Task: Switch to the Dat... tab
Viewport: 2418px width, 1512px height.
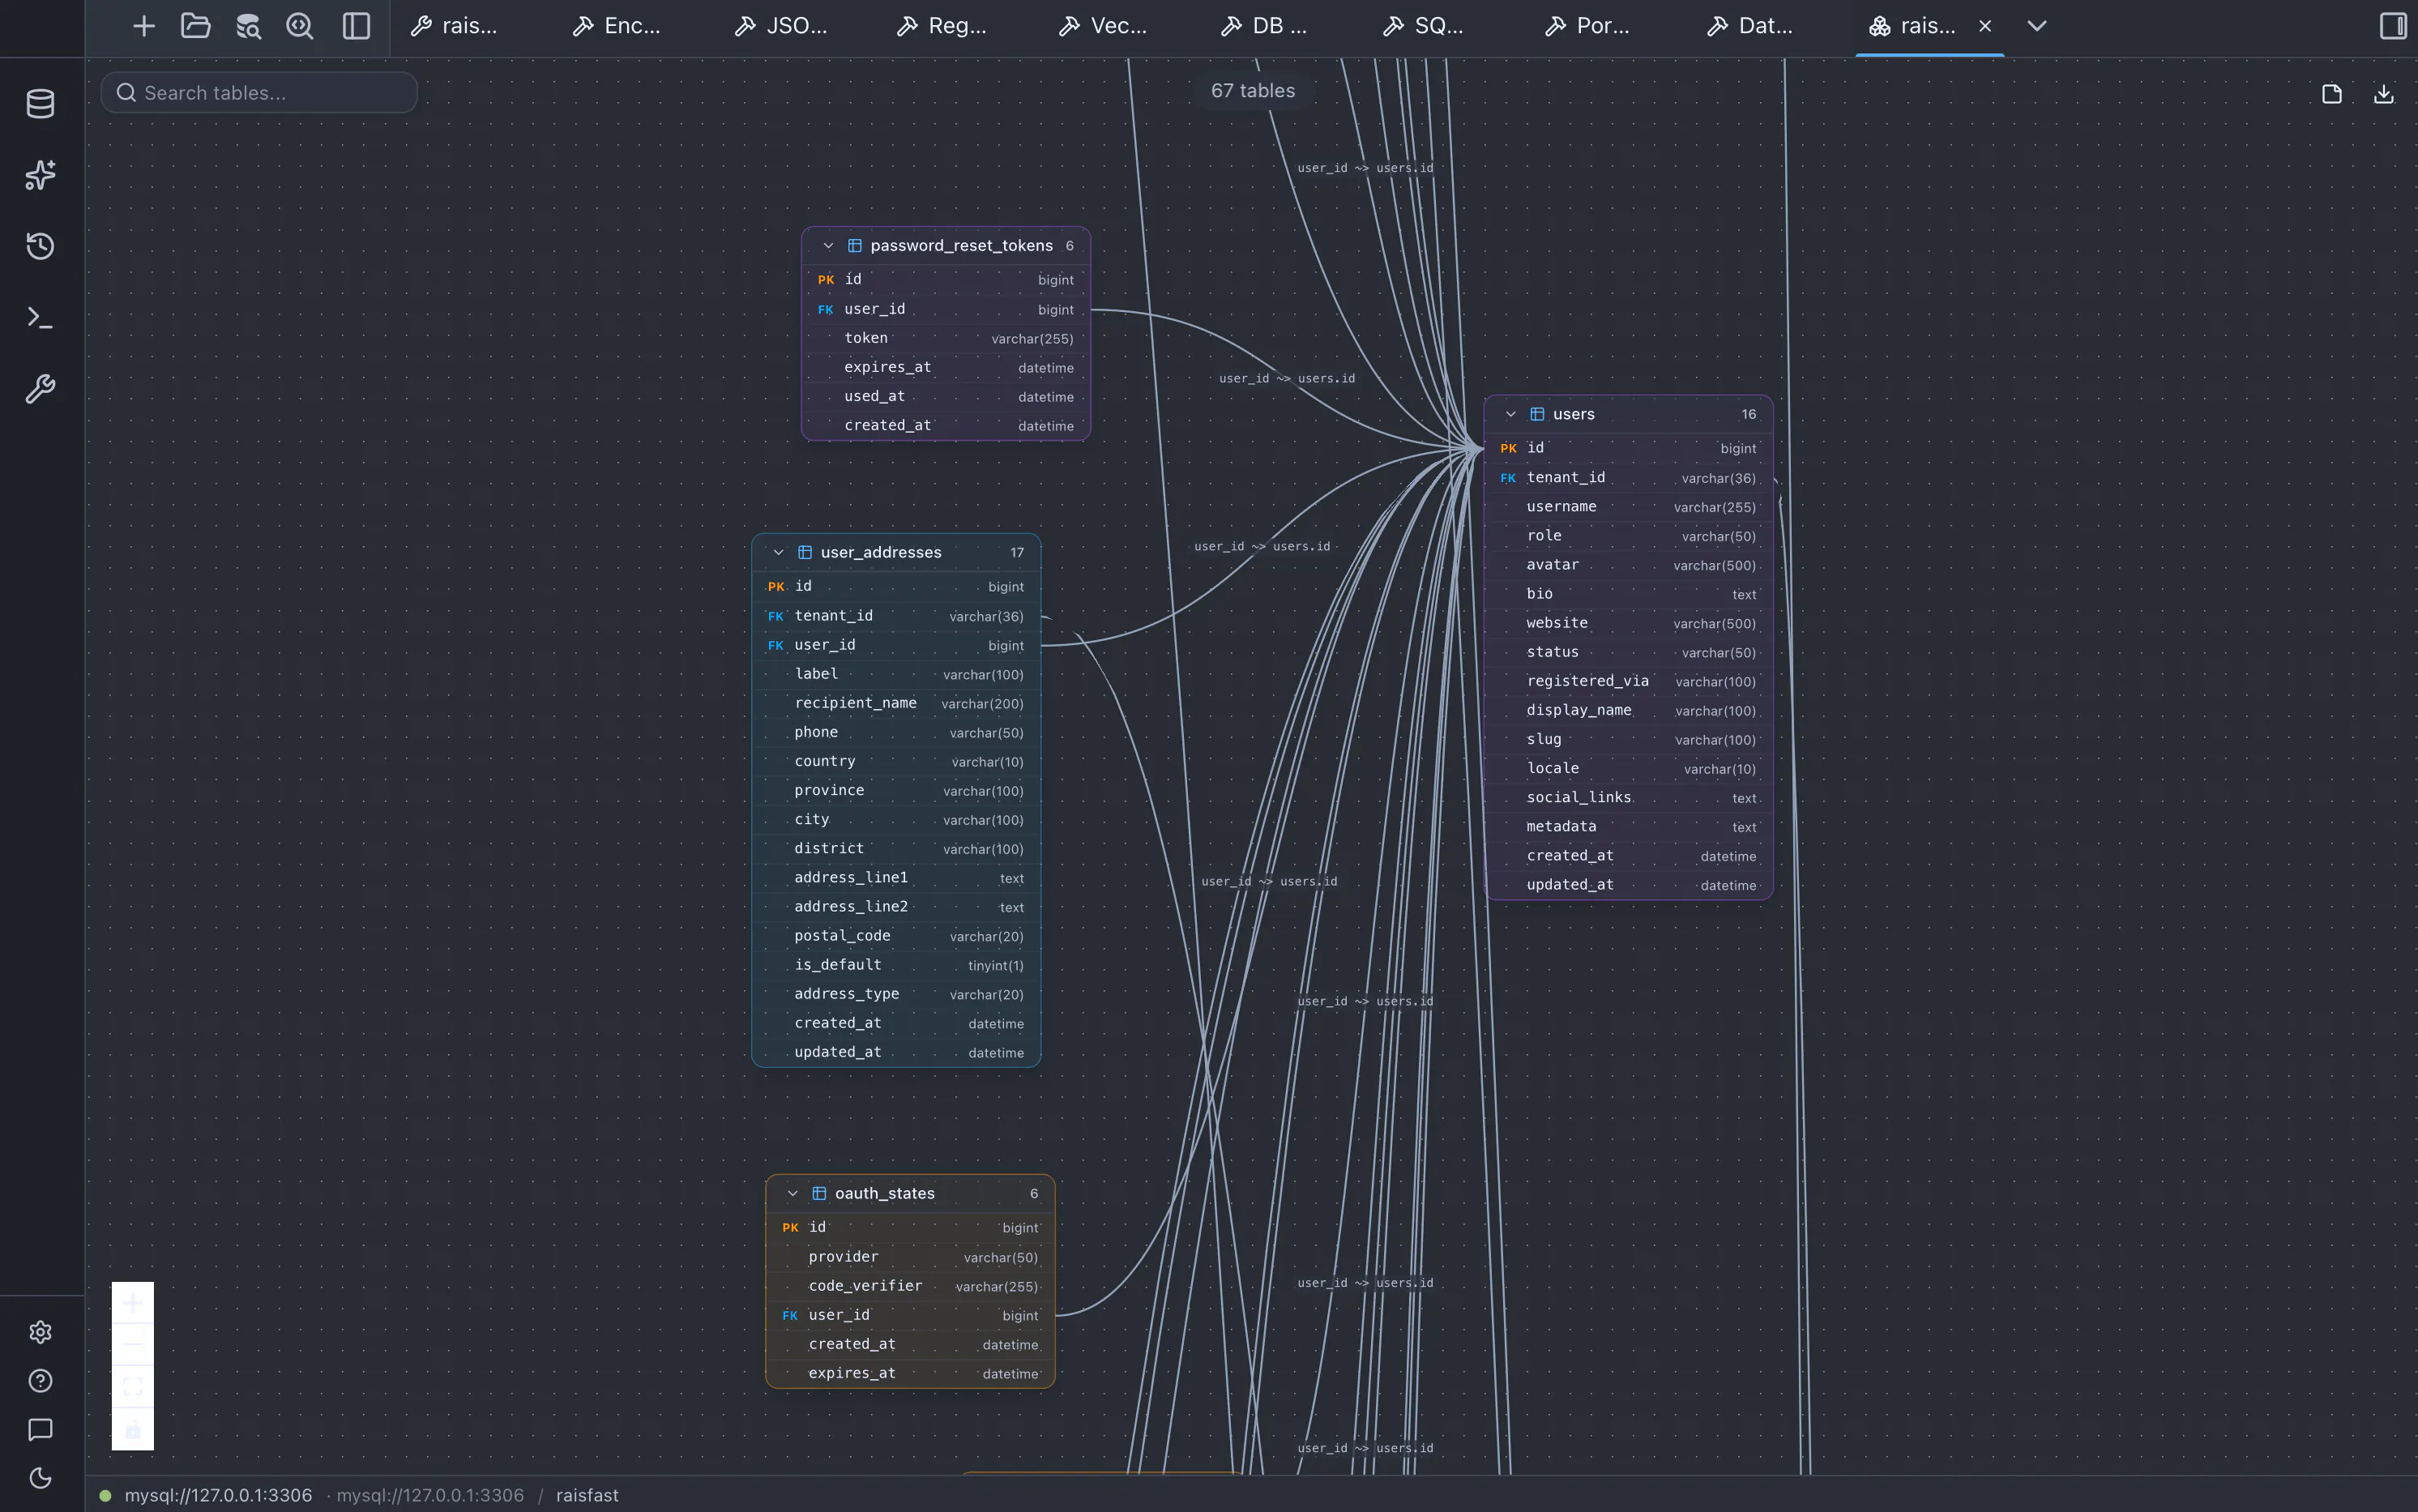Action: 1751,26
